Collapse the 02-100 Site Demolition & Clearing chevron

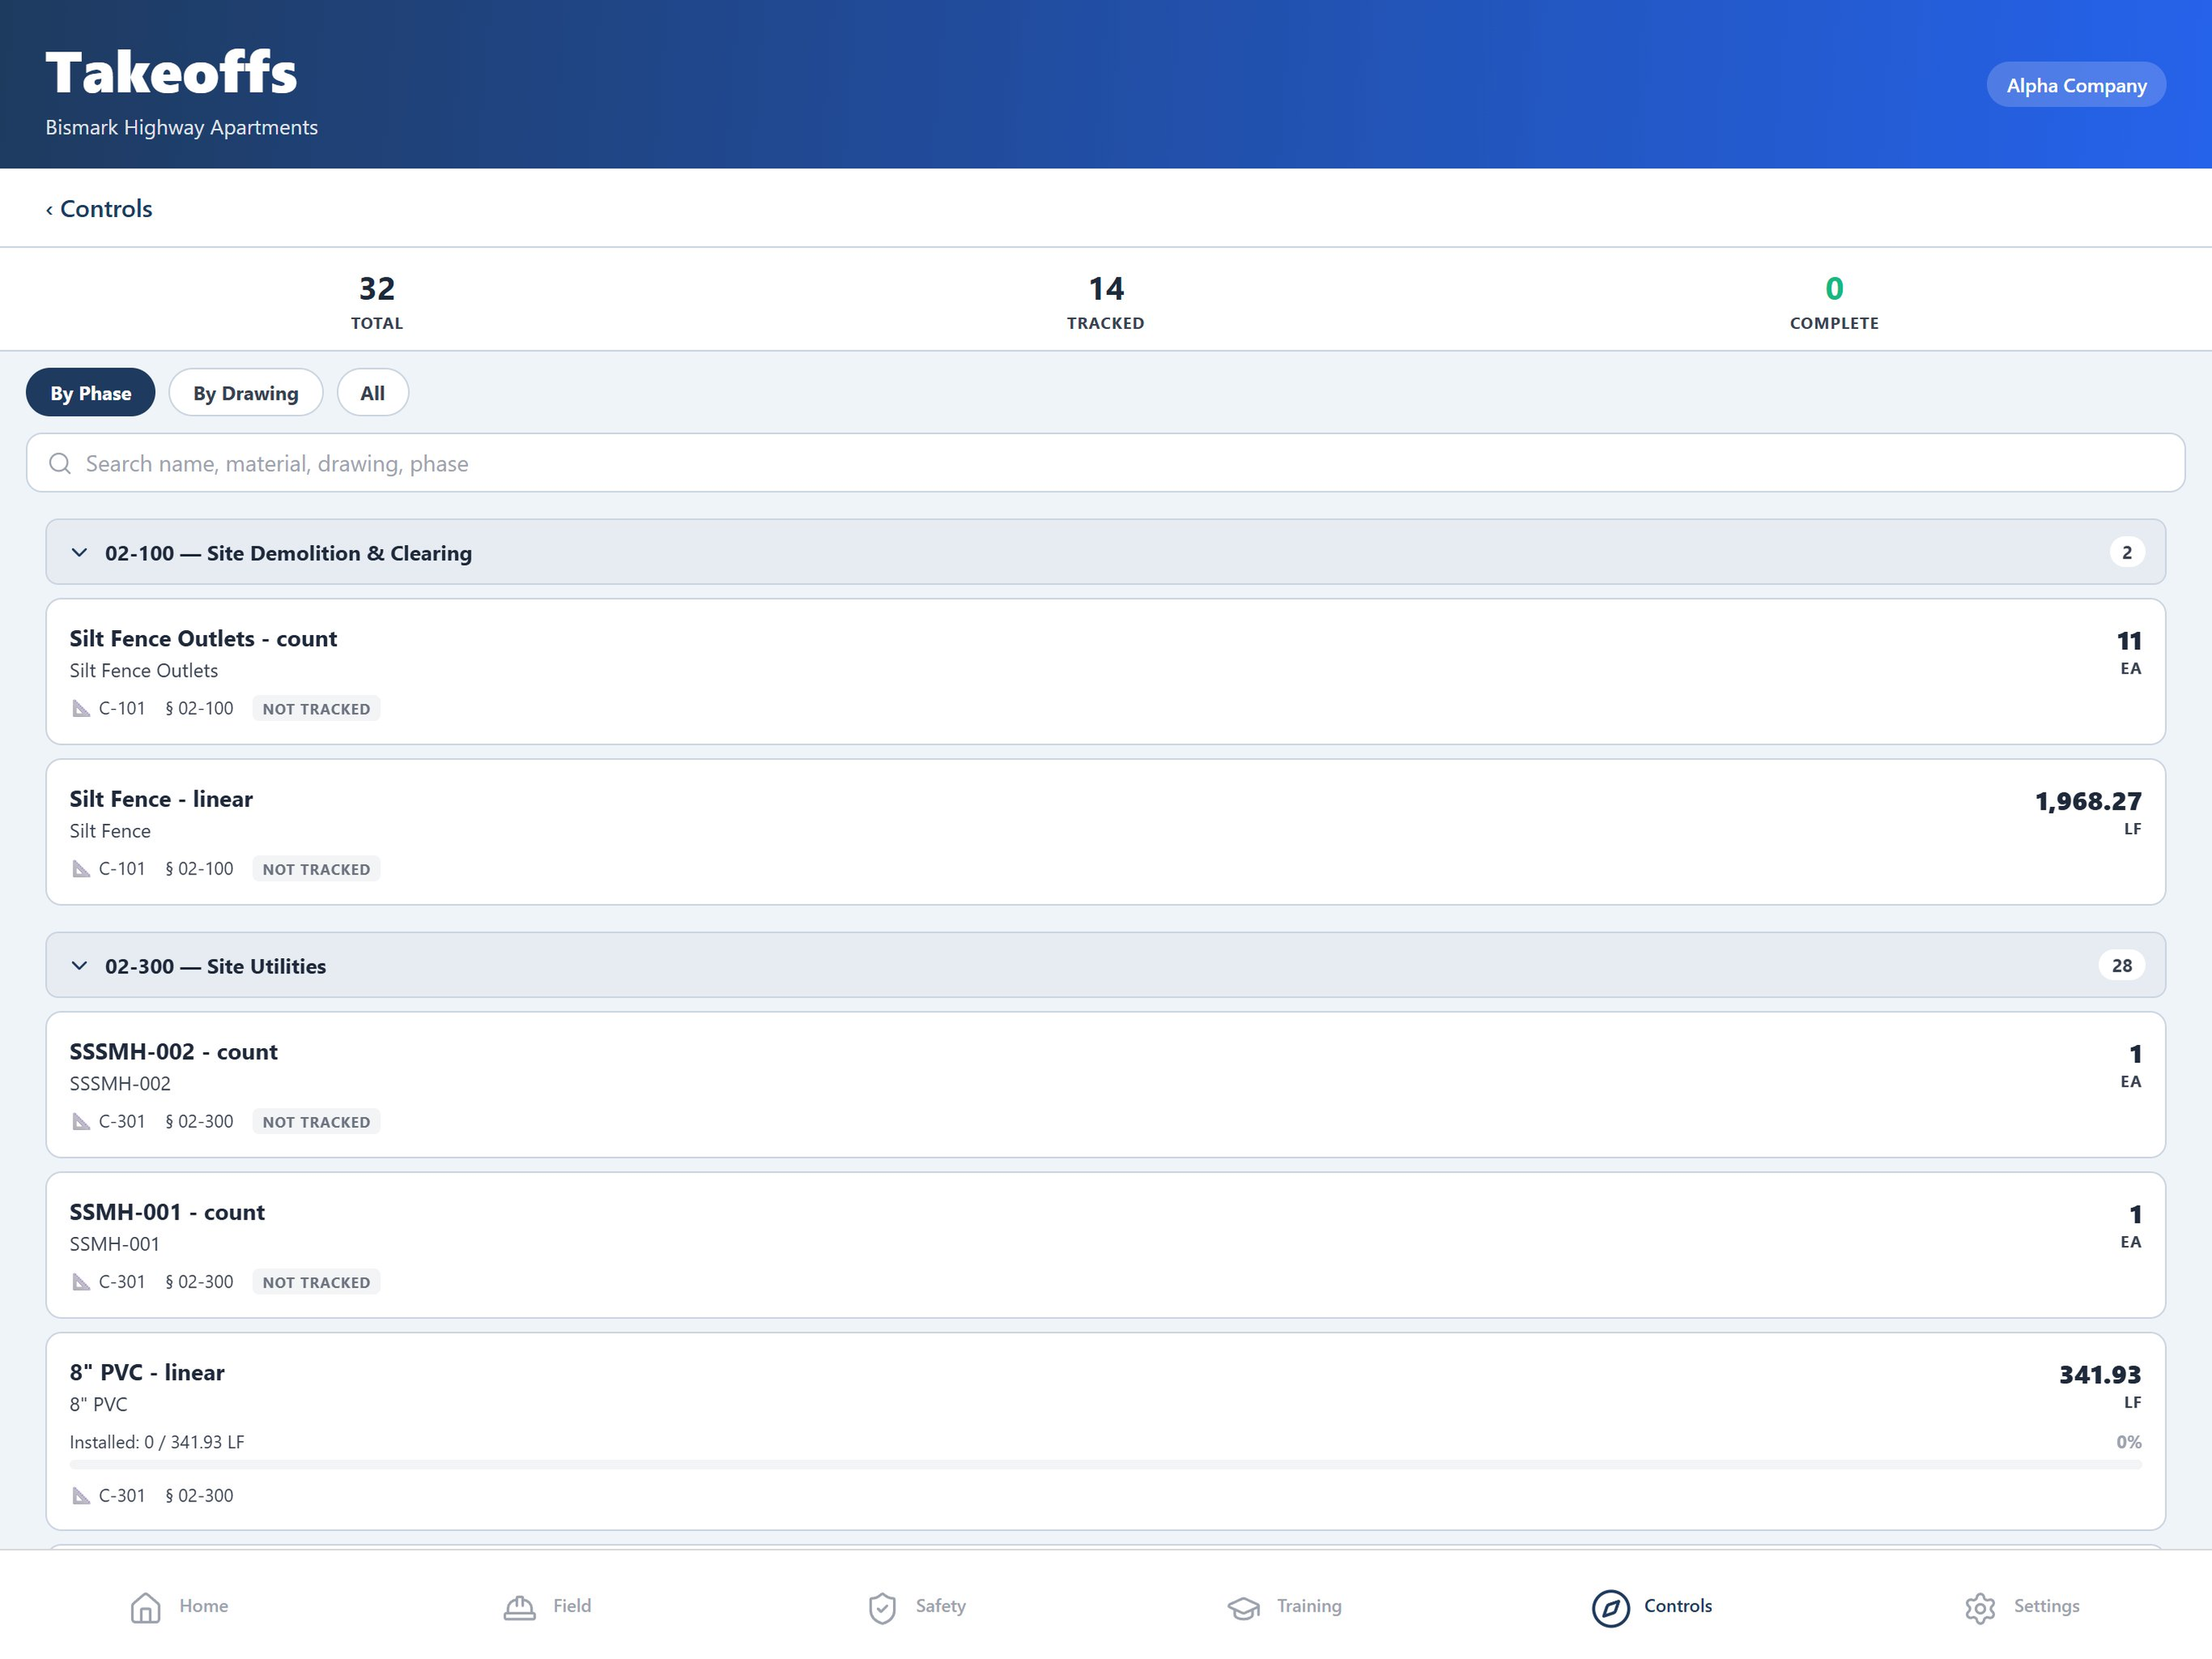(79, 552)
